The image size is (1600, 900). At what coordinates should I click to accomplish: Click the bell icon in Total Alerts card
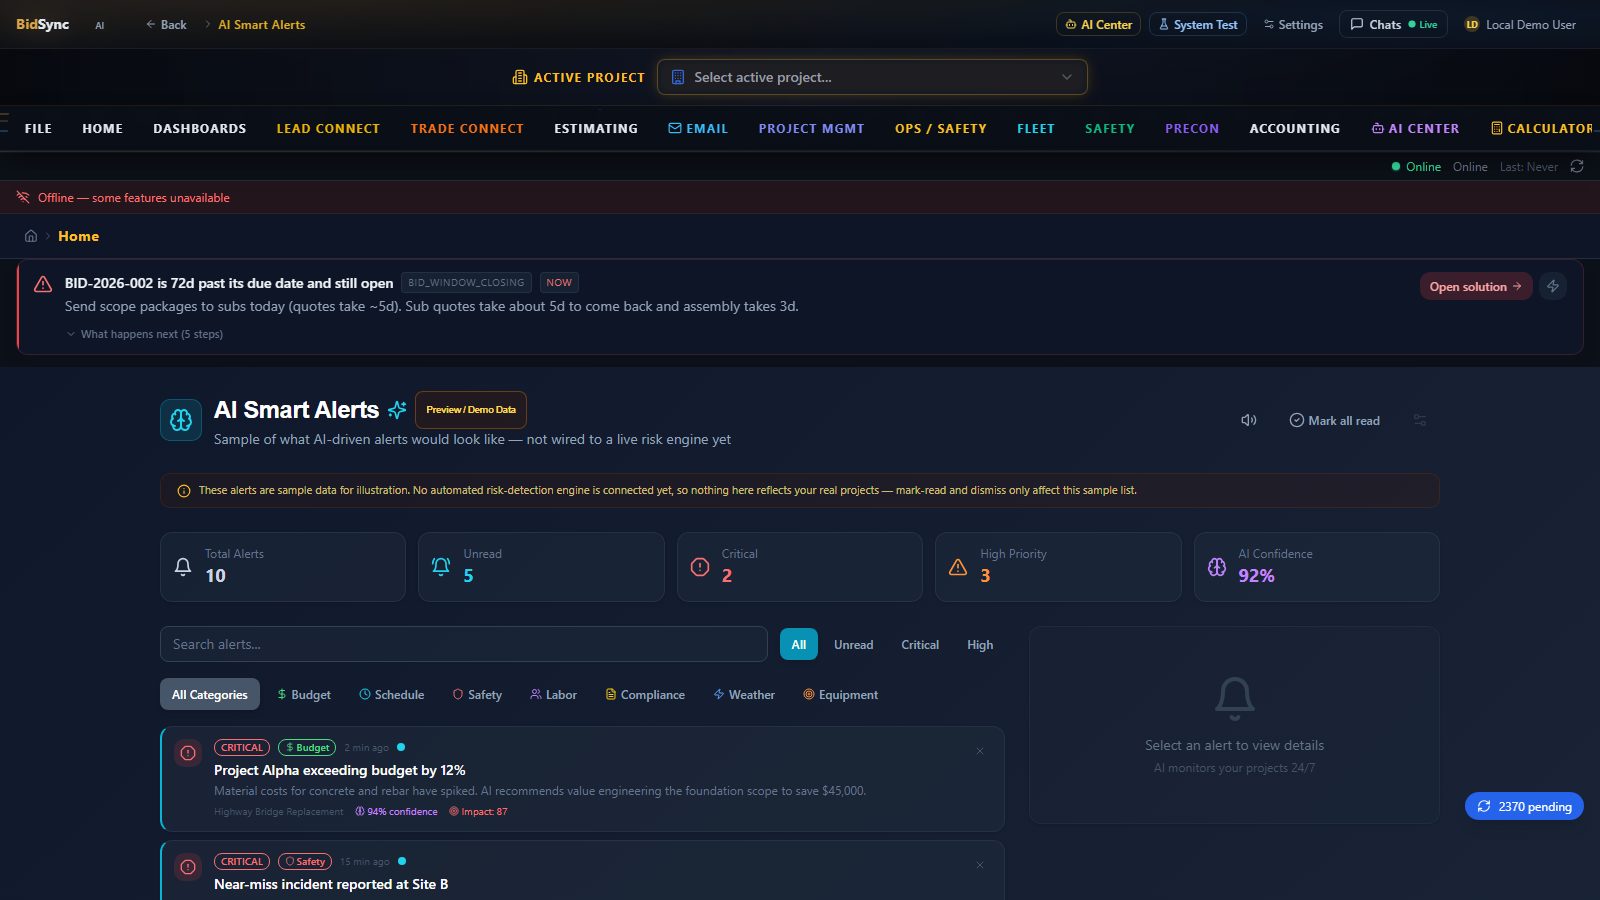(183, 567)
